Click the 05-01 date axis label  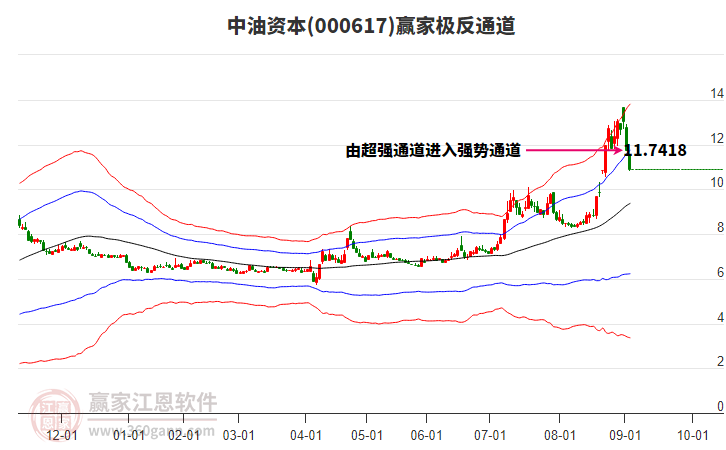[367, 436]
